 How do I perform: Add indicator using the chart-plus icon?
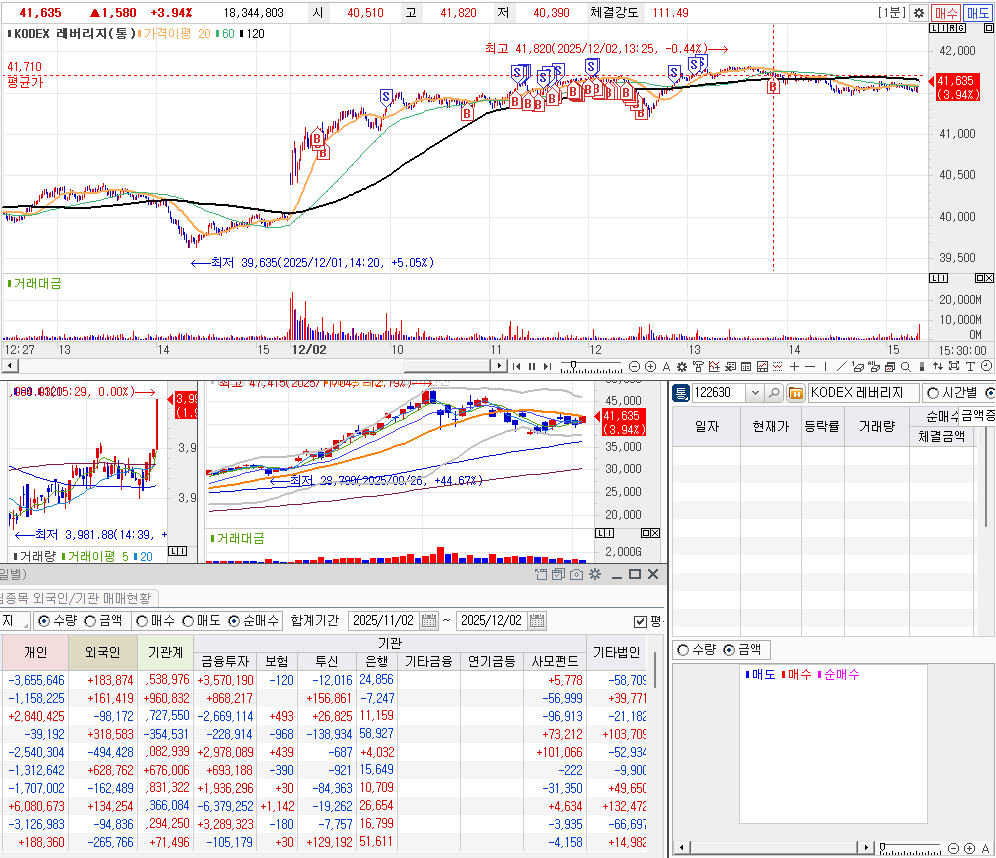coord(715,366)
